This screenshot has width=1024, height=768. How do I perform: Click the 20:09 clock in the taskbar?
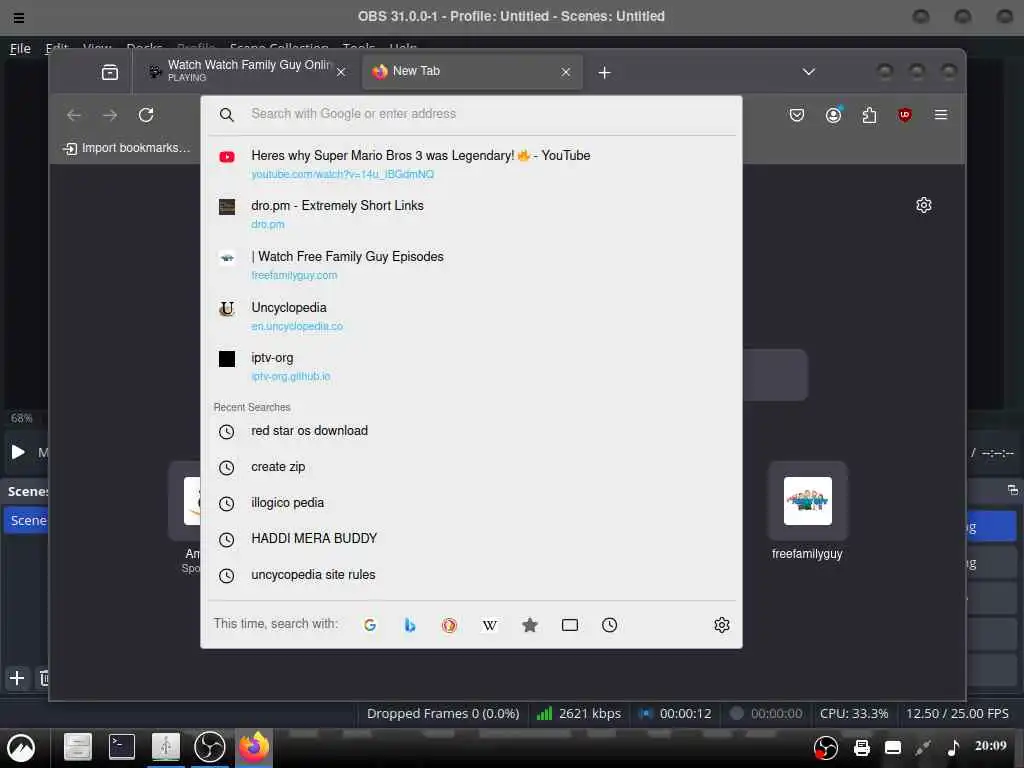coord(991,746)
